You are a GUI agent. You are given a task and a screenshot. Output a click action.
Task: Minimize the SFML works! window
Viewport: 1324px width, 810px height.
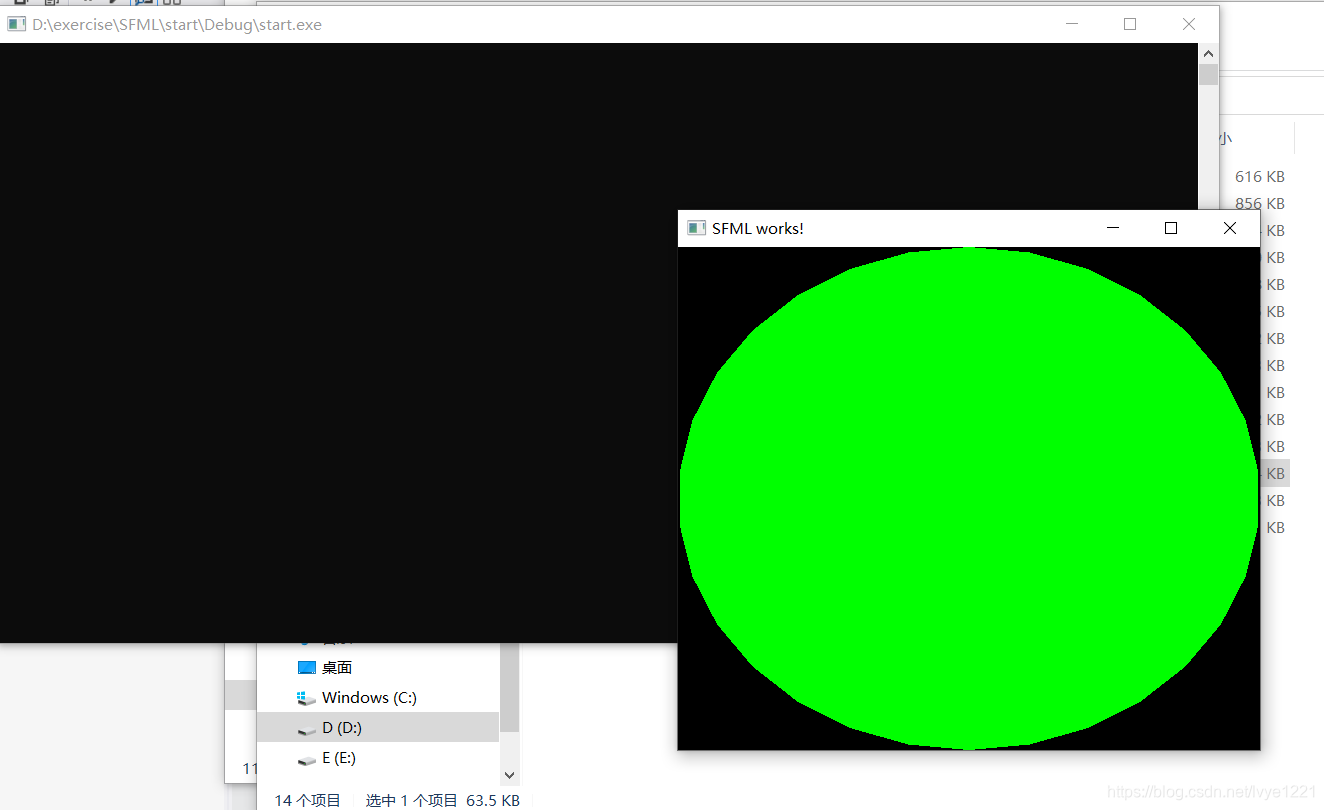point(1113,228)
